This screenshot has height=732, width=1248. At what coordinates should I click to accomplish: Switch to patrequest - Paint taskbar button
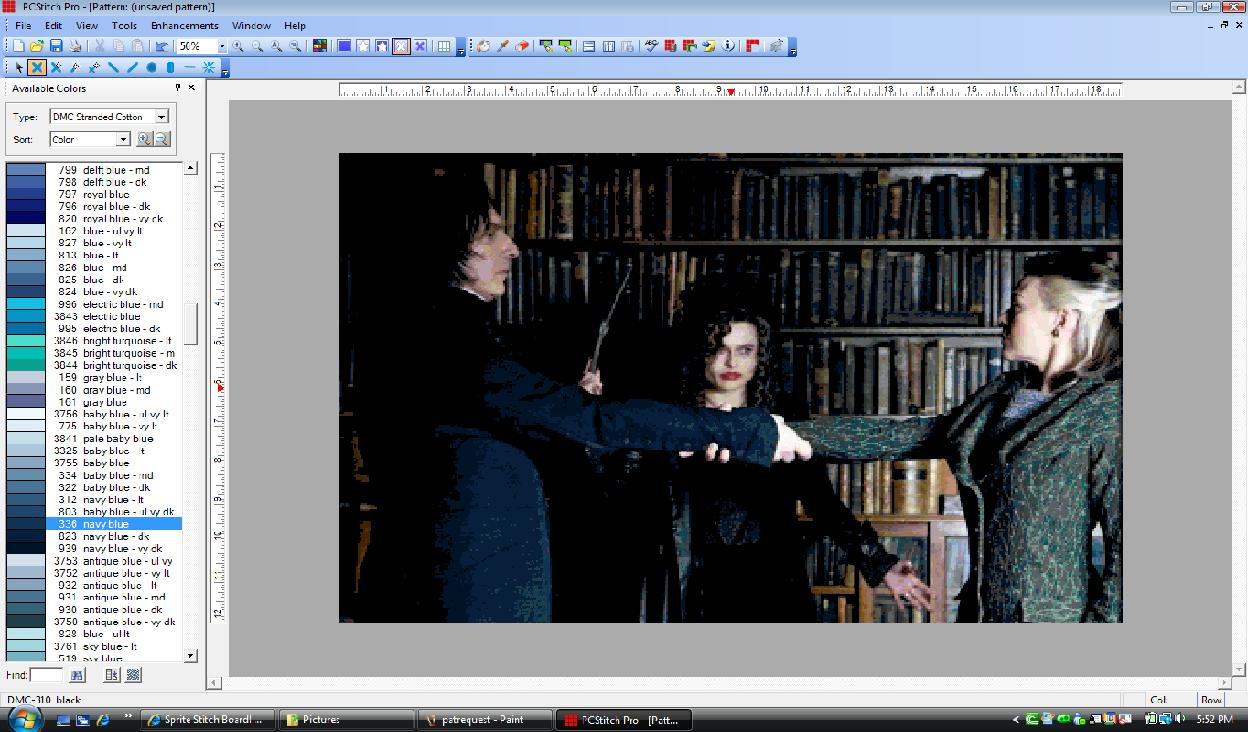pyautogui.click(x=484, y=719)
